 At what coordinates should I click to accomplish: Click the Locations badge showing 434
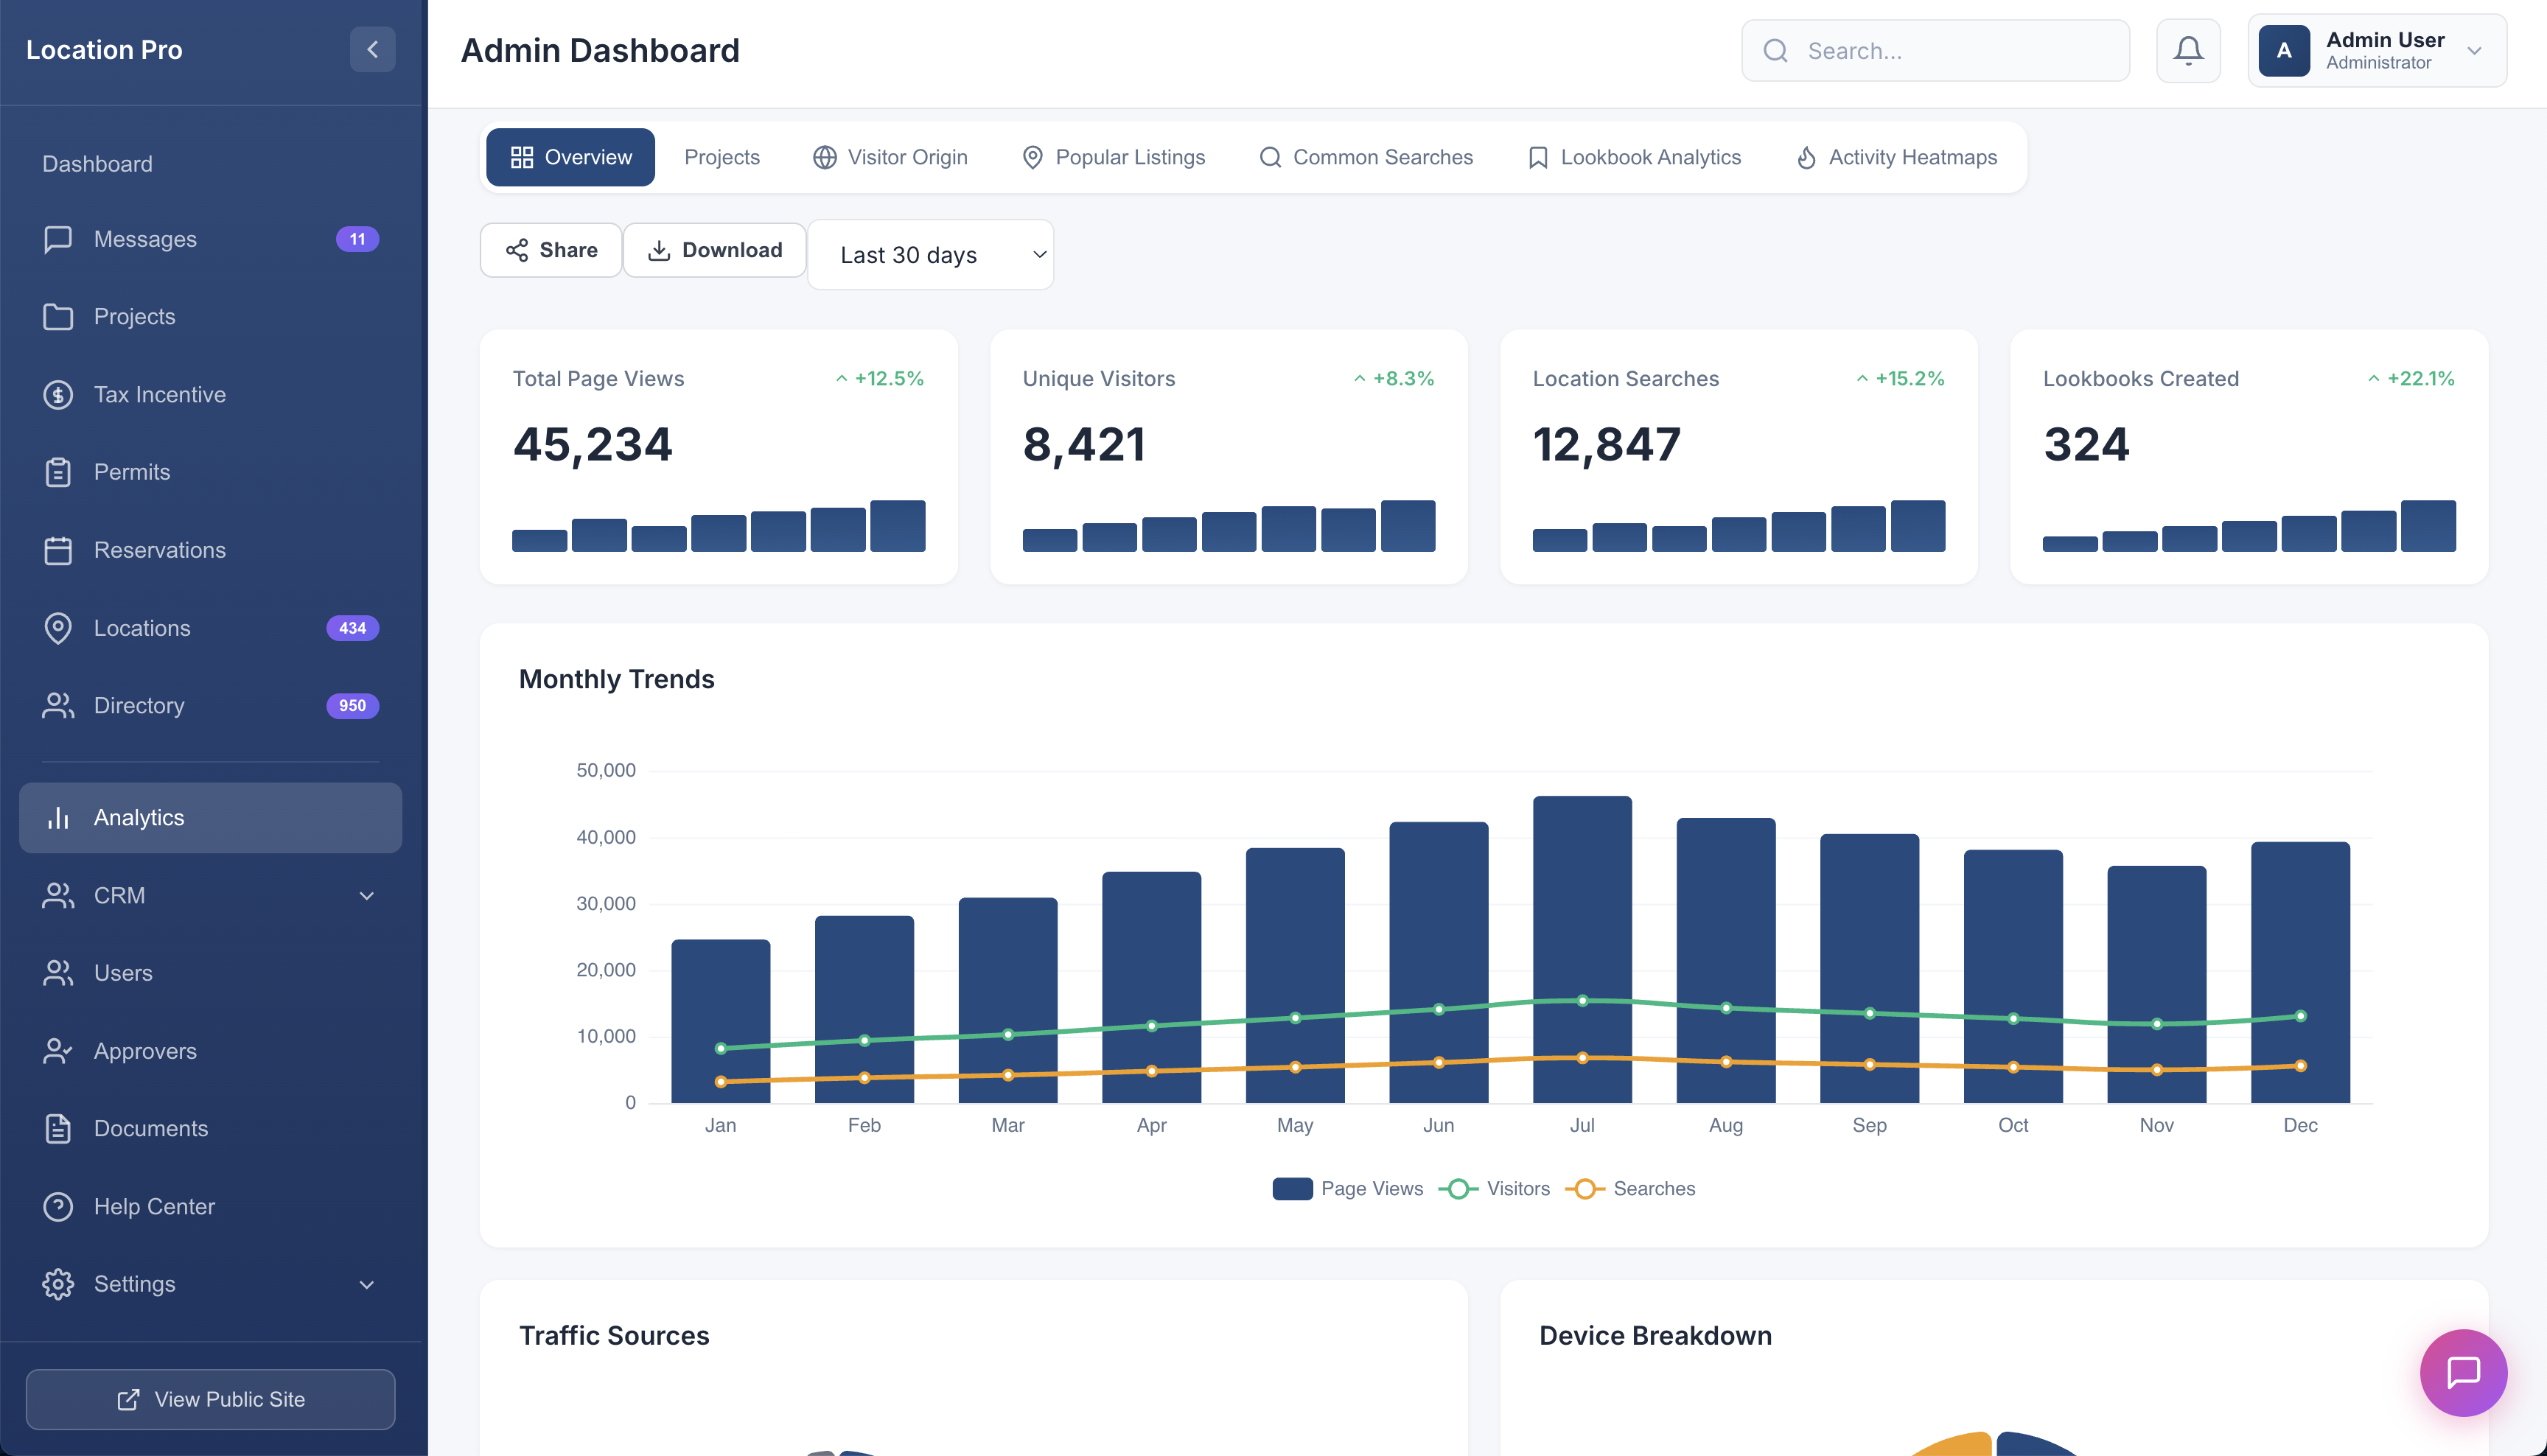(352, 628)
